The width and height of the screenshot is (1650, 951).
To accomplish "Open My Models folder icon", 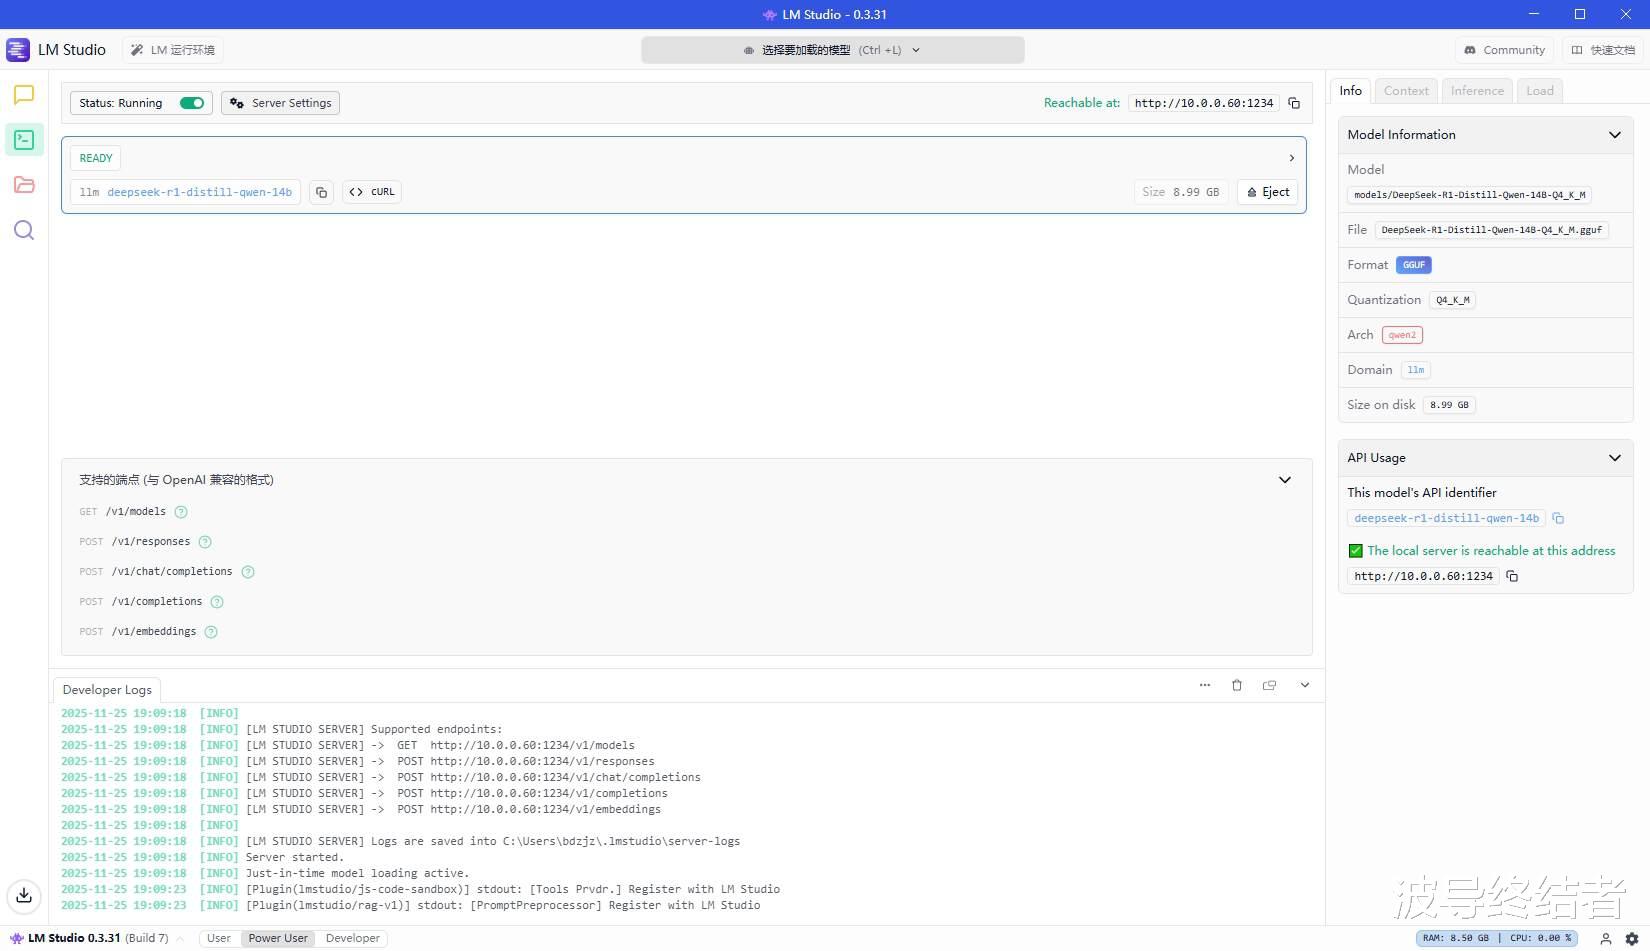I will click(24, 185).
